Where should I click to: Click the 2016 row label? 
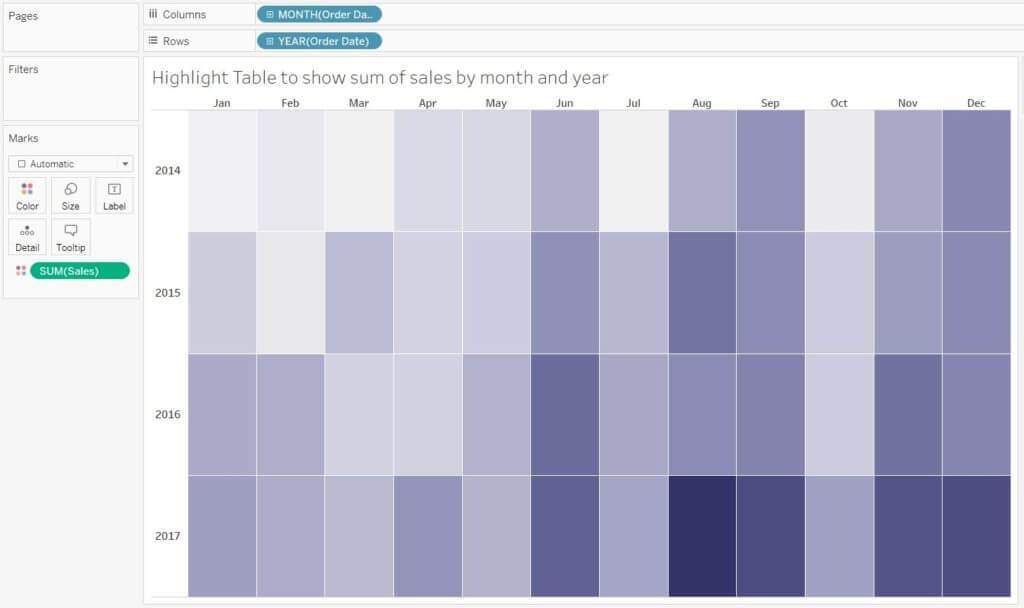point(167,414)
